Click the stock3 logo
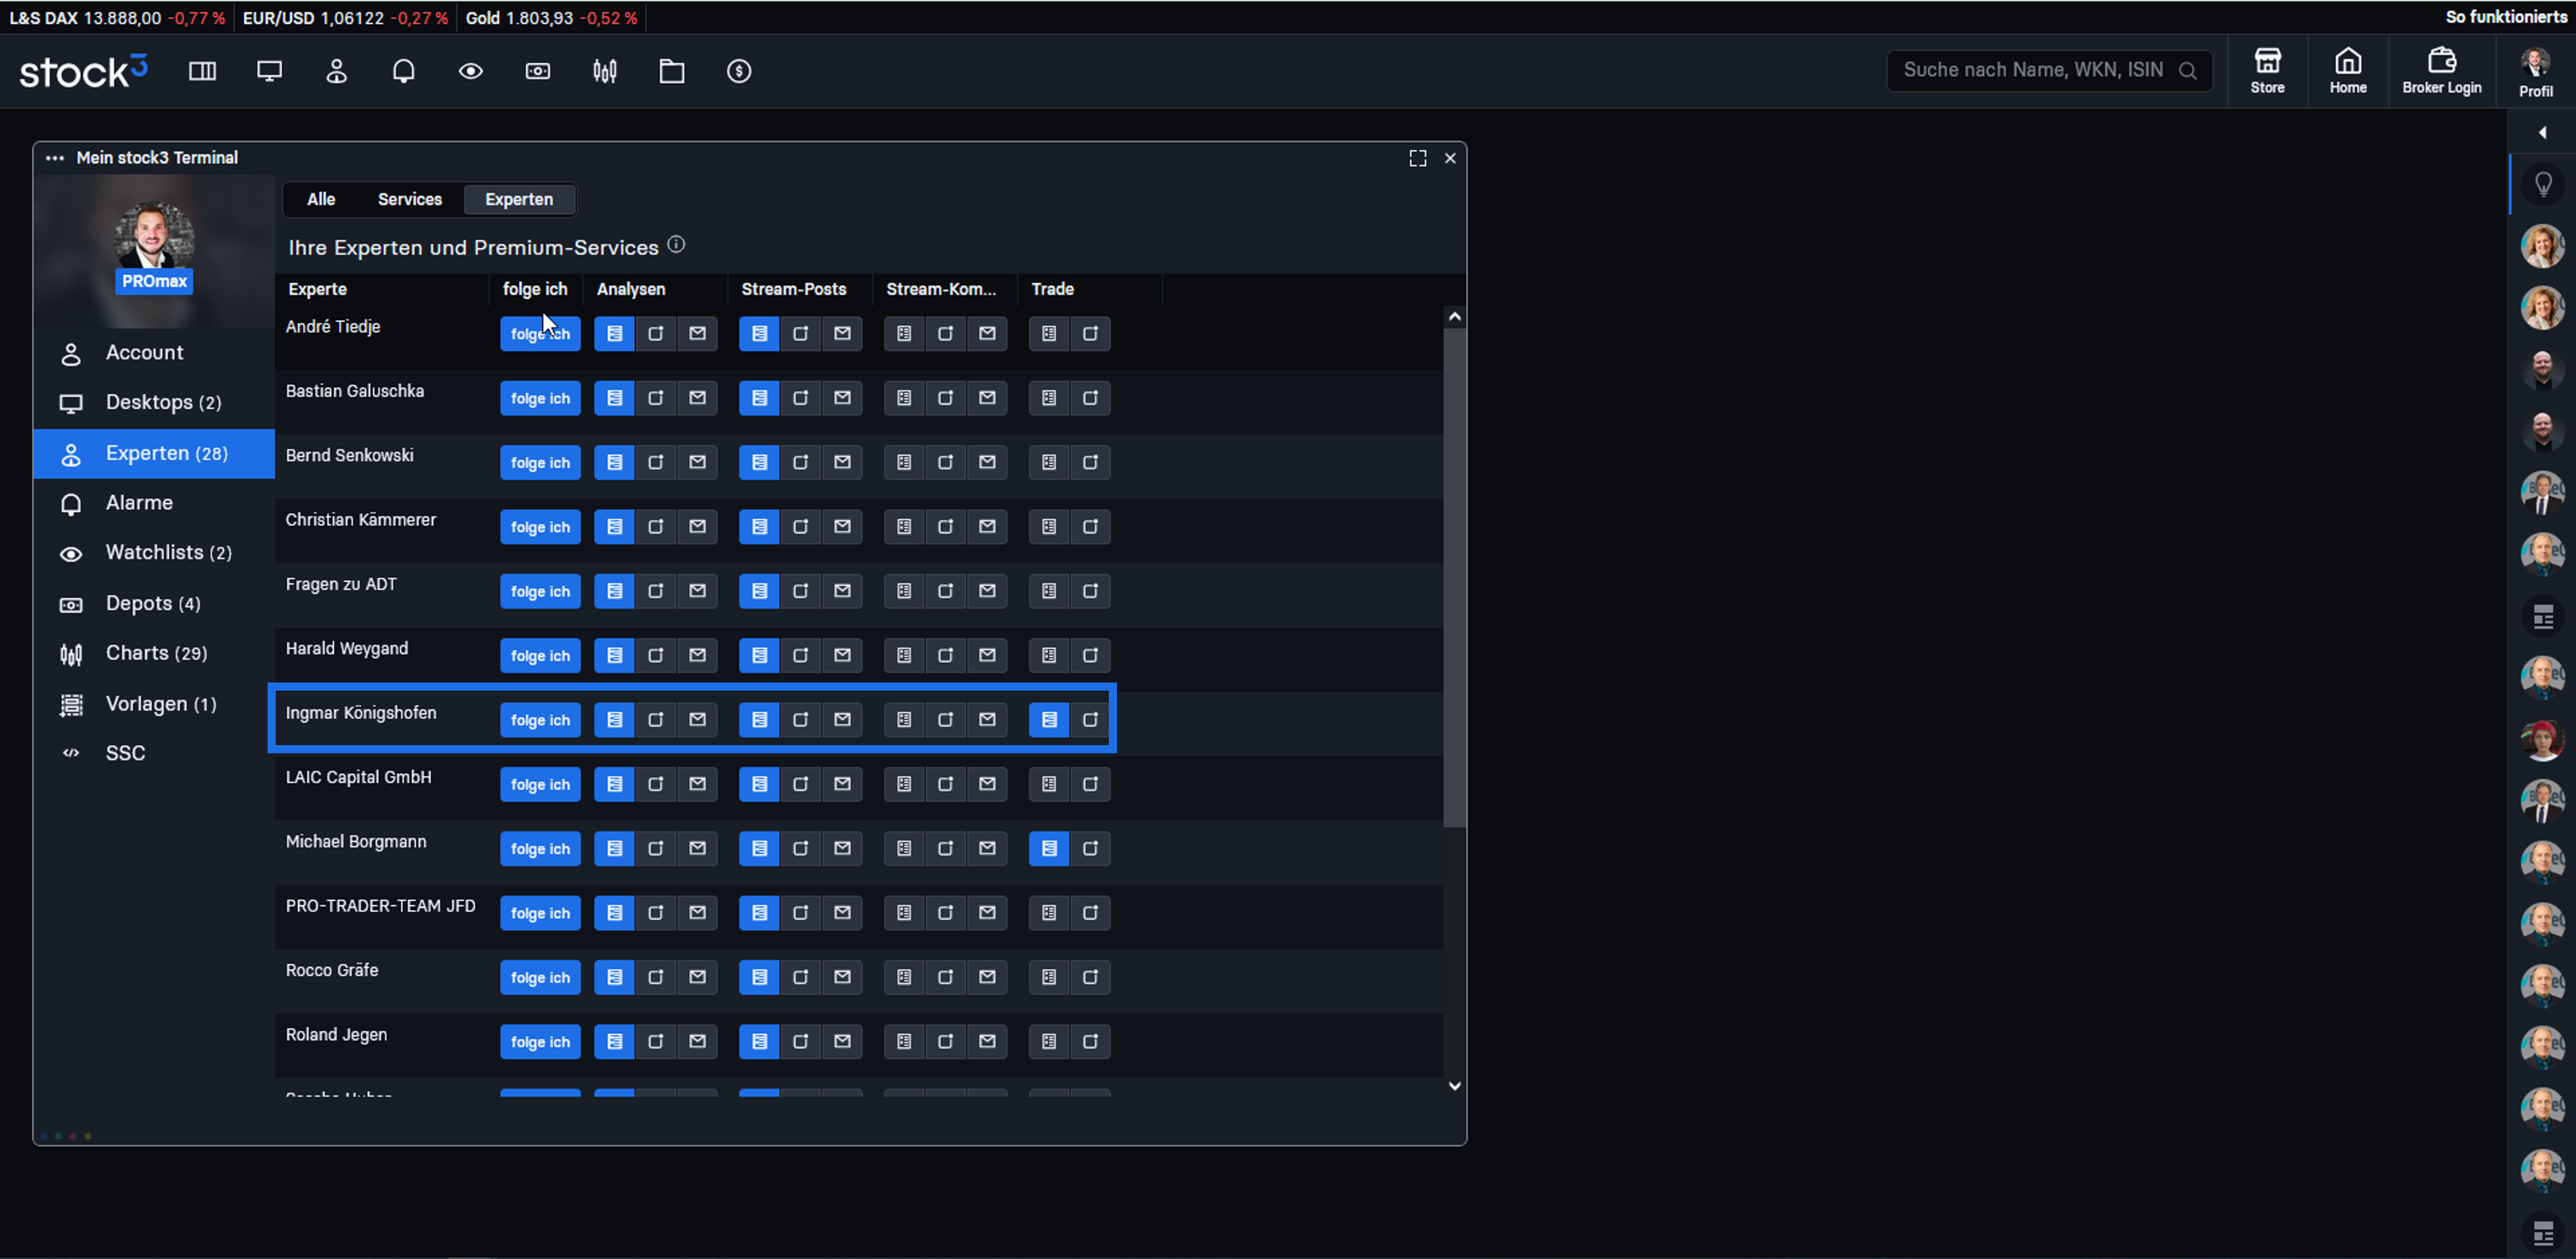 coord(84,71)
